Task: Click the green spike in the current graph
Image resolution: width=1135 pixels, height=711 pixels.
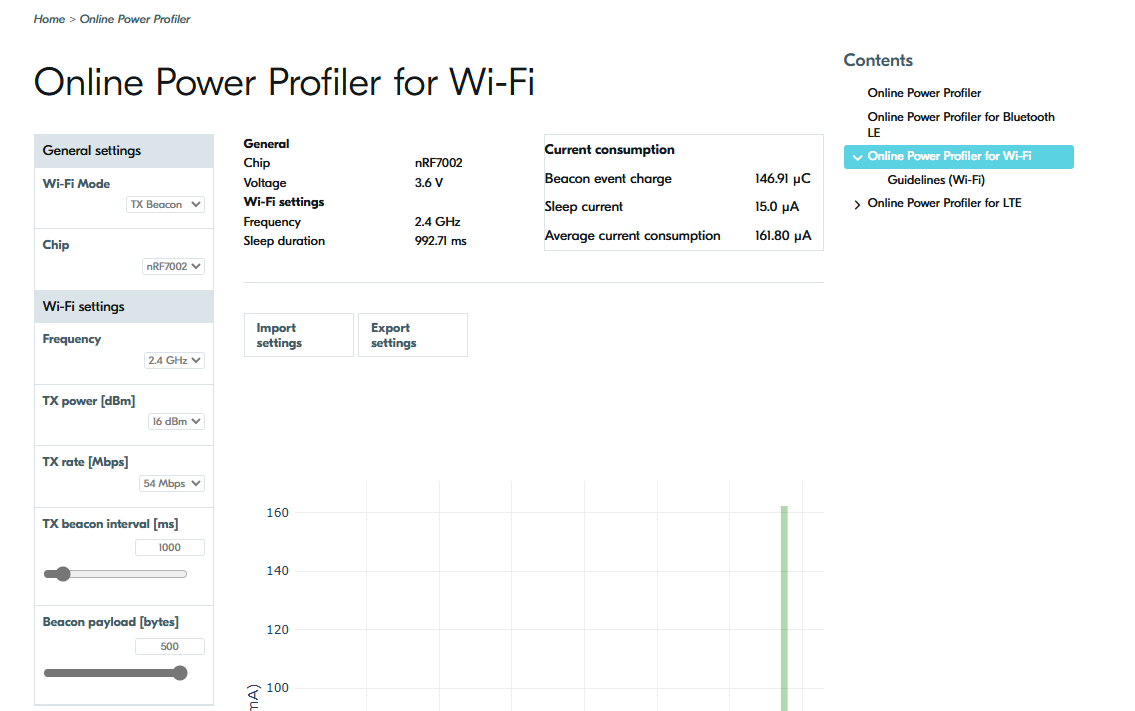Action: pyautogui.click(x=784, y=600)
